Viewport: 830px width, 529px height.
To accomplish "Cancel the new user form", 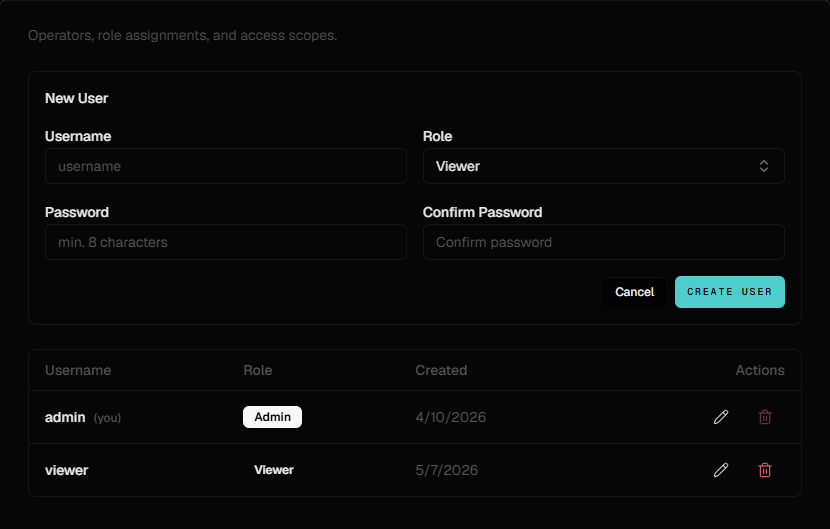I will click(634, 292).
